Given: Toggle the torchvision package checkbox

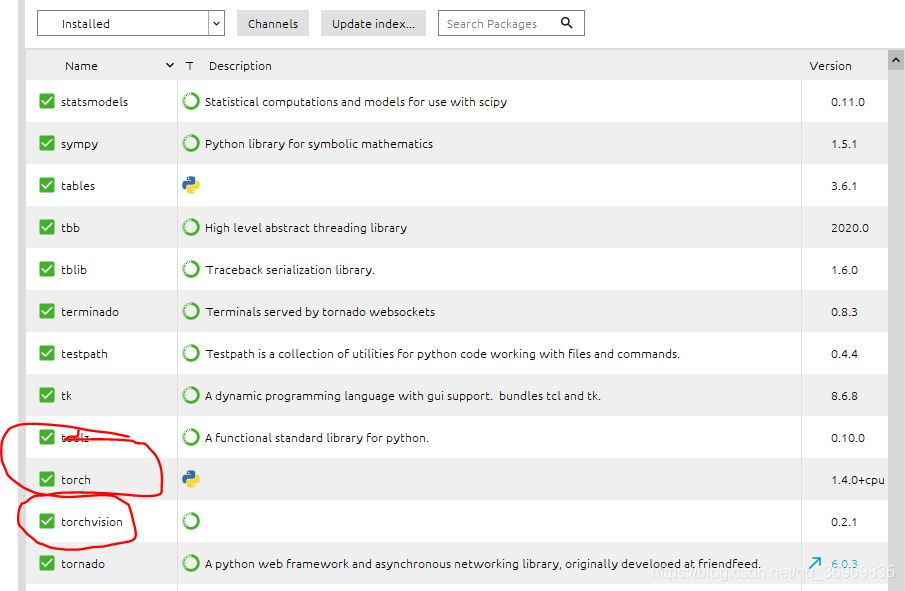Looking at the screenshot, I should [47, 521].
